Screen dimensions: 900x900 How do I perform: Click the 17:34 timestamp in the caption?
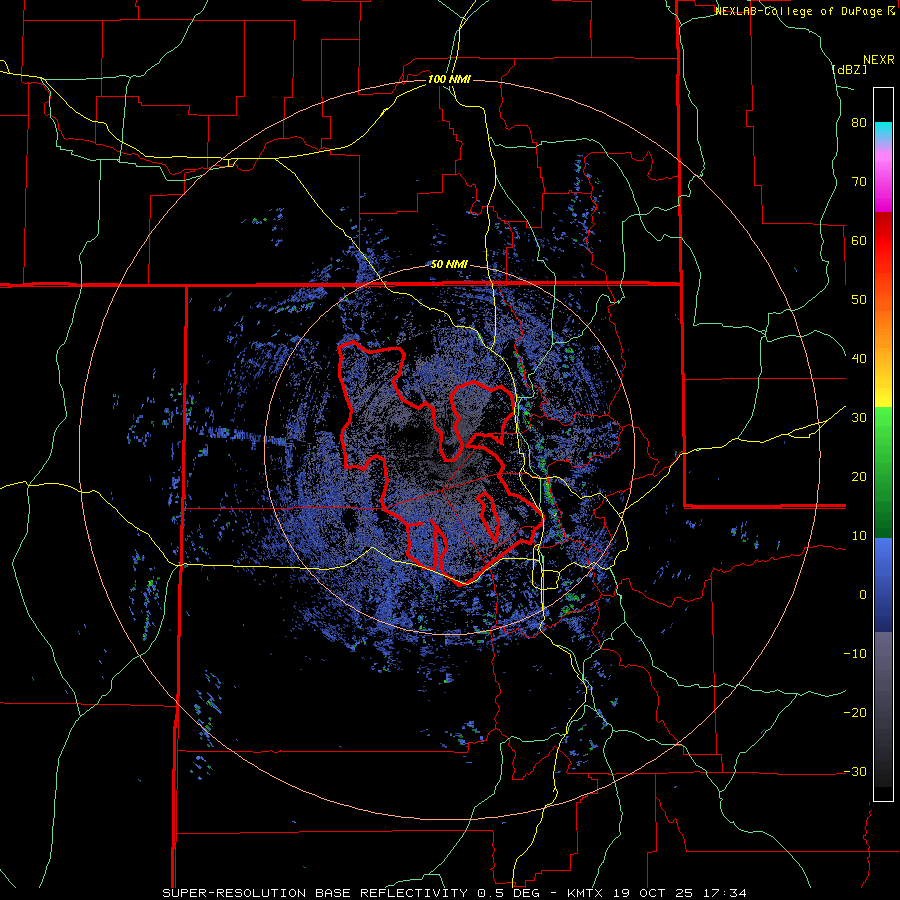(725, 893)
